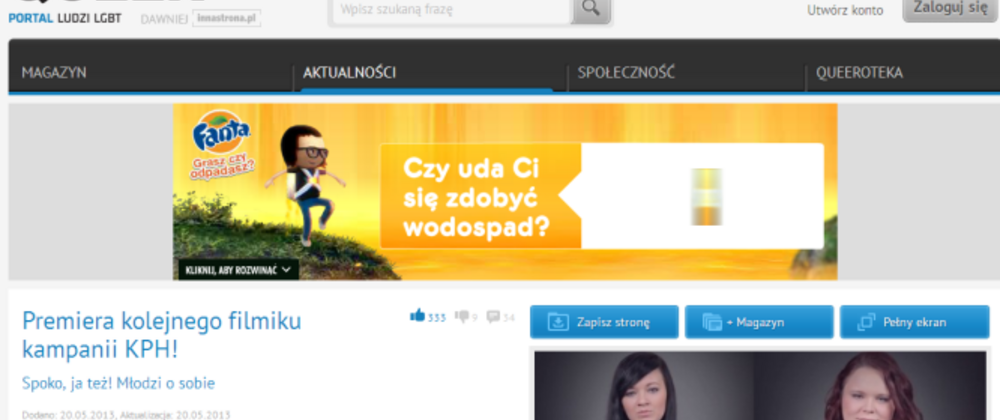Click the jumping cartoon character in banner

pos(307,185)
